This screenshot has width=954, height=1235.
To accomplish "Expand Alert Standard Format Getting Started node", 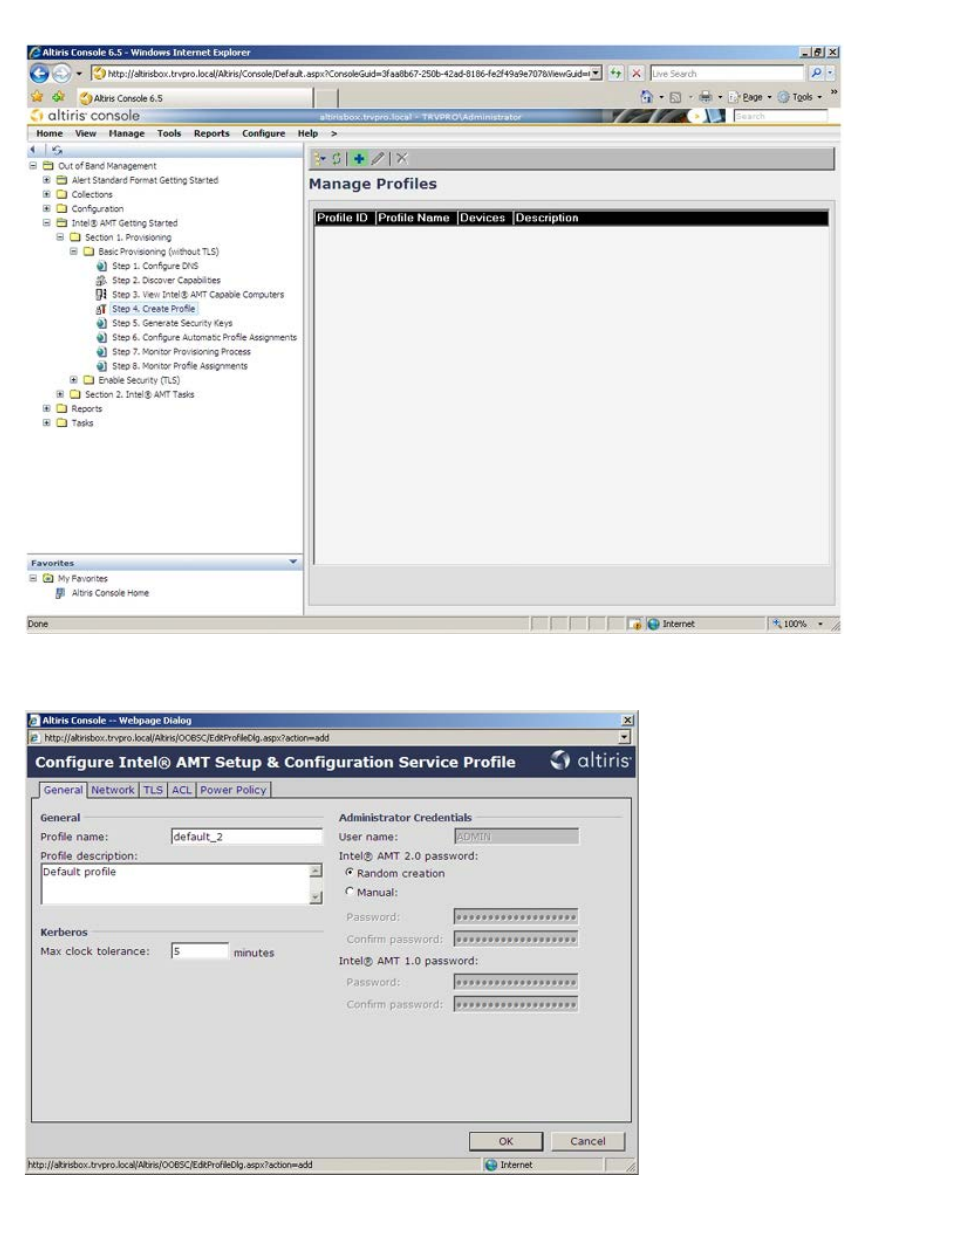I will coord(46,180).
